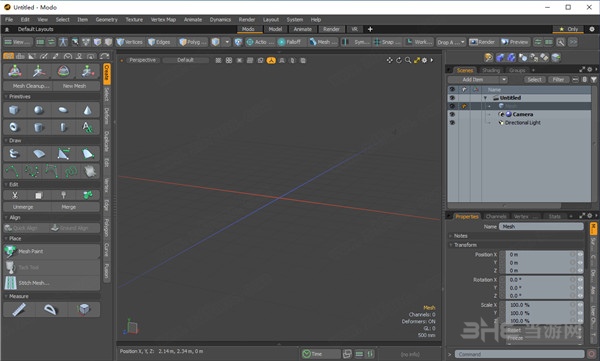This screenshot has height=361, width=600.
Task: Click the Command input field
Action: click(x=519, y=354)
